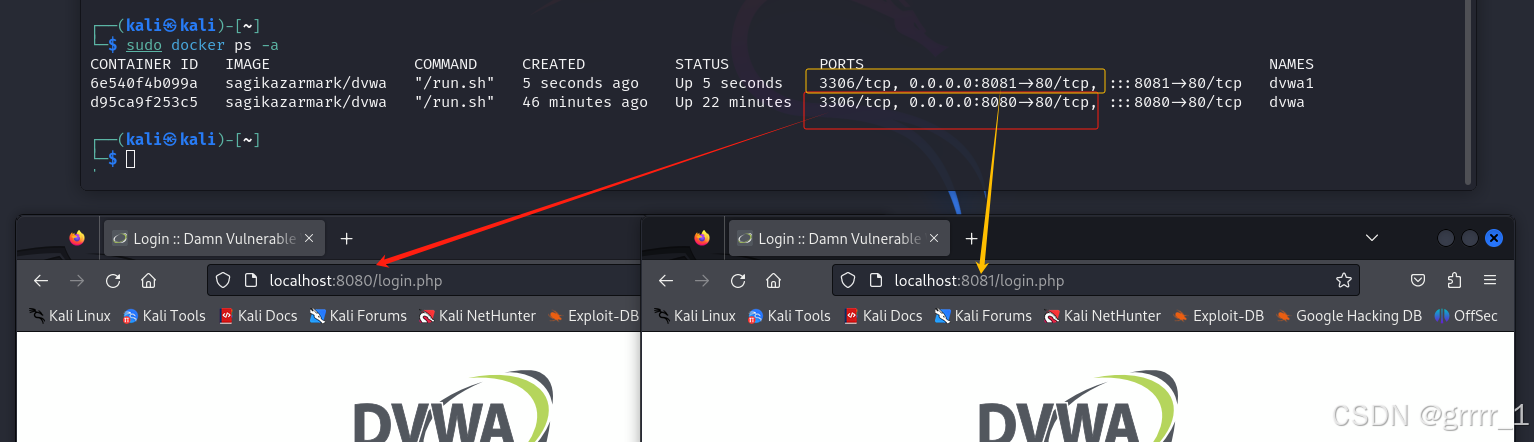Click the site info page icon beside localhost:8080
The width and height of the screenshot is (1534, 442).
[251, 281]
